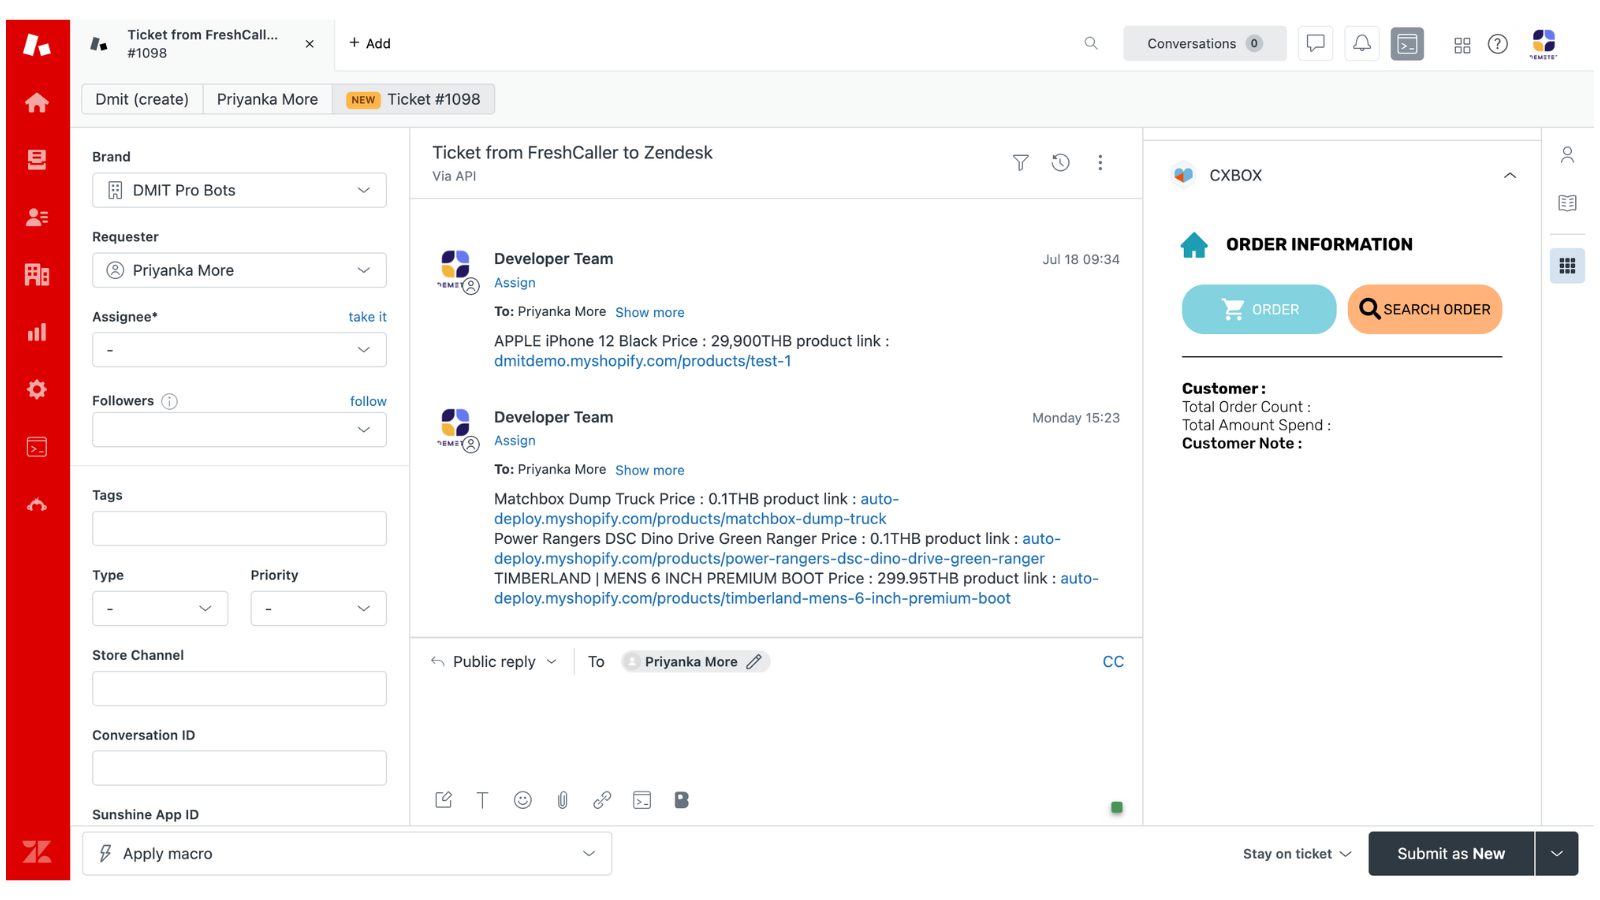Select the Ticket #1098 tab
The height and width of the screenshot is (900, 1600).
tap(413, 99)
